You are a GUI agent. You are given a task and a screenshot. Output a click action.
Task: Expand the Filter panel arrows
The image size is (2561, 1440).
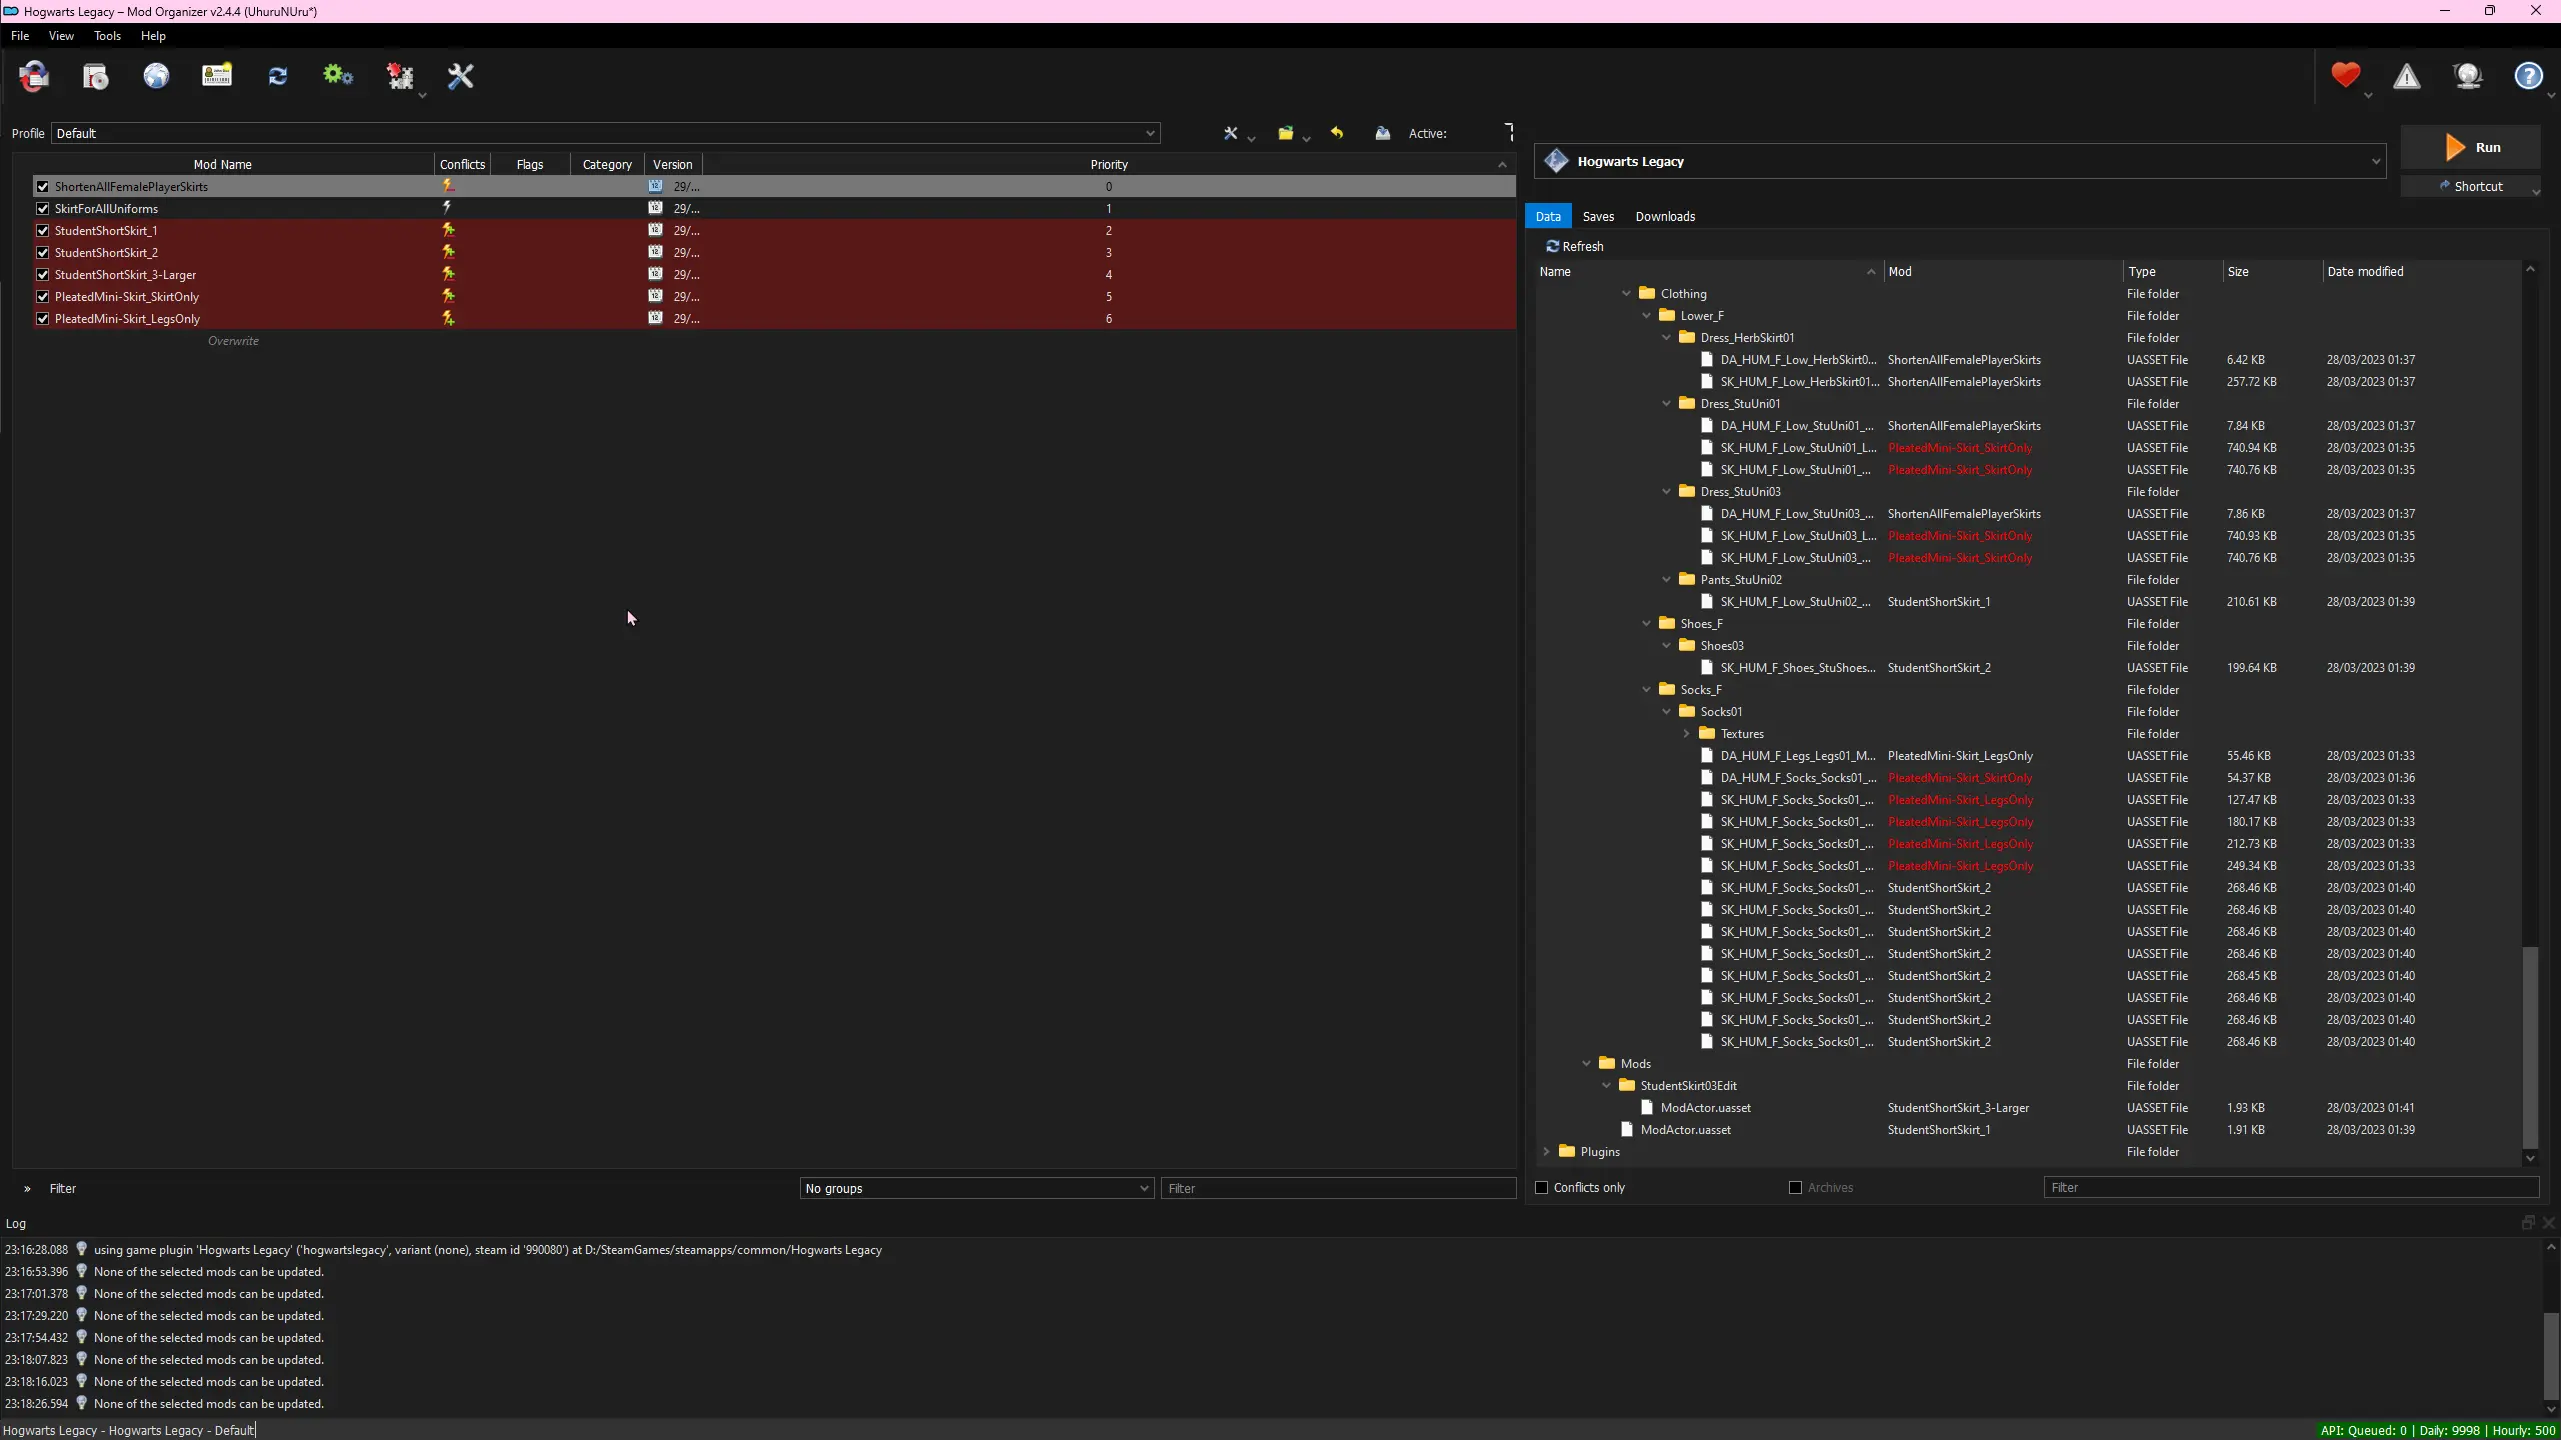click(27, 1189)
